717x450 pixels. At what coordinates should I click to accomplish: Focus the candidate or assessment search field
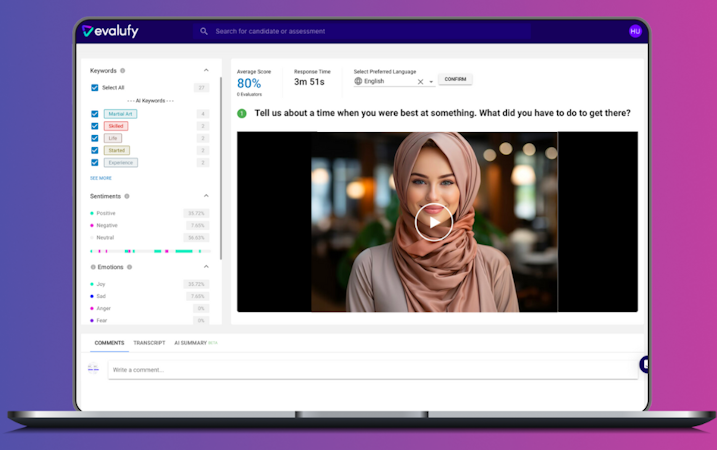click(361, 31)
